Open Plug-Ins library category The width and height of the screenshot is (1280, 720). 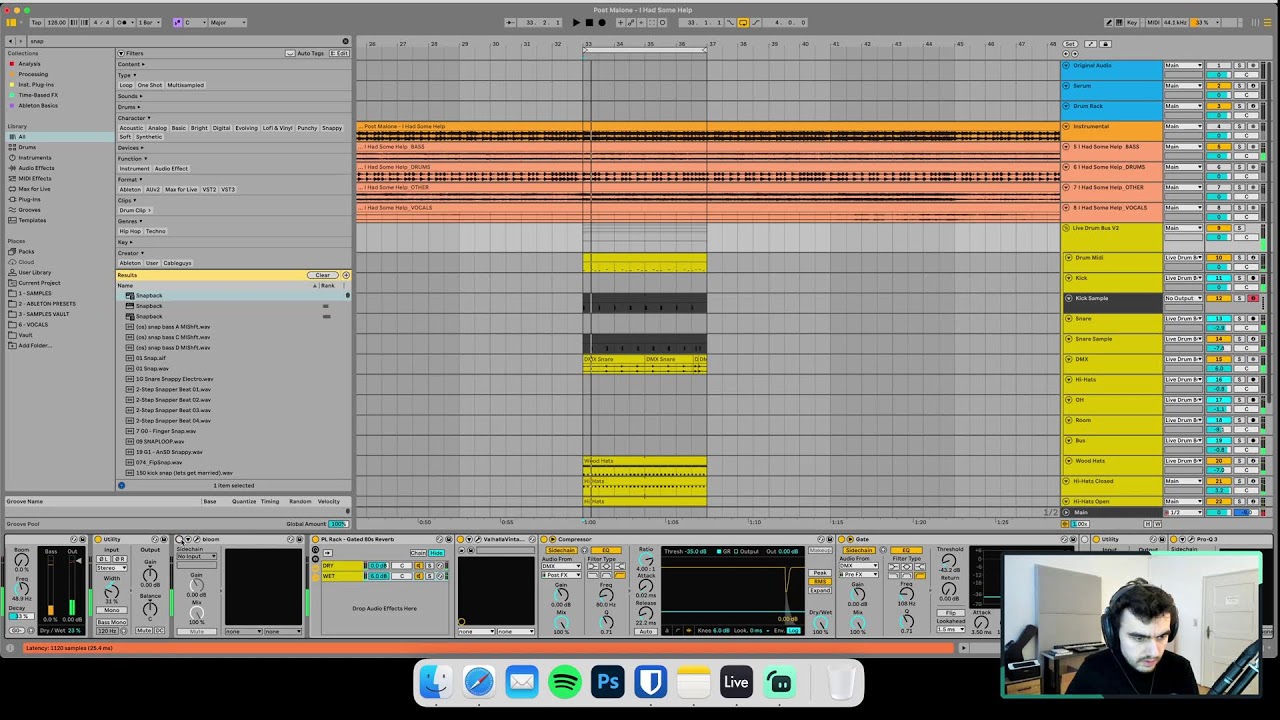pyautogui.click(x=29, y=199)
